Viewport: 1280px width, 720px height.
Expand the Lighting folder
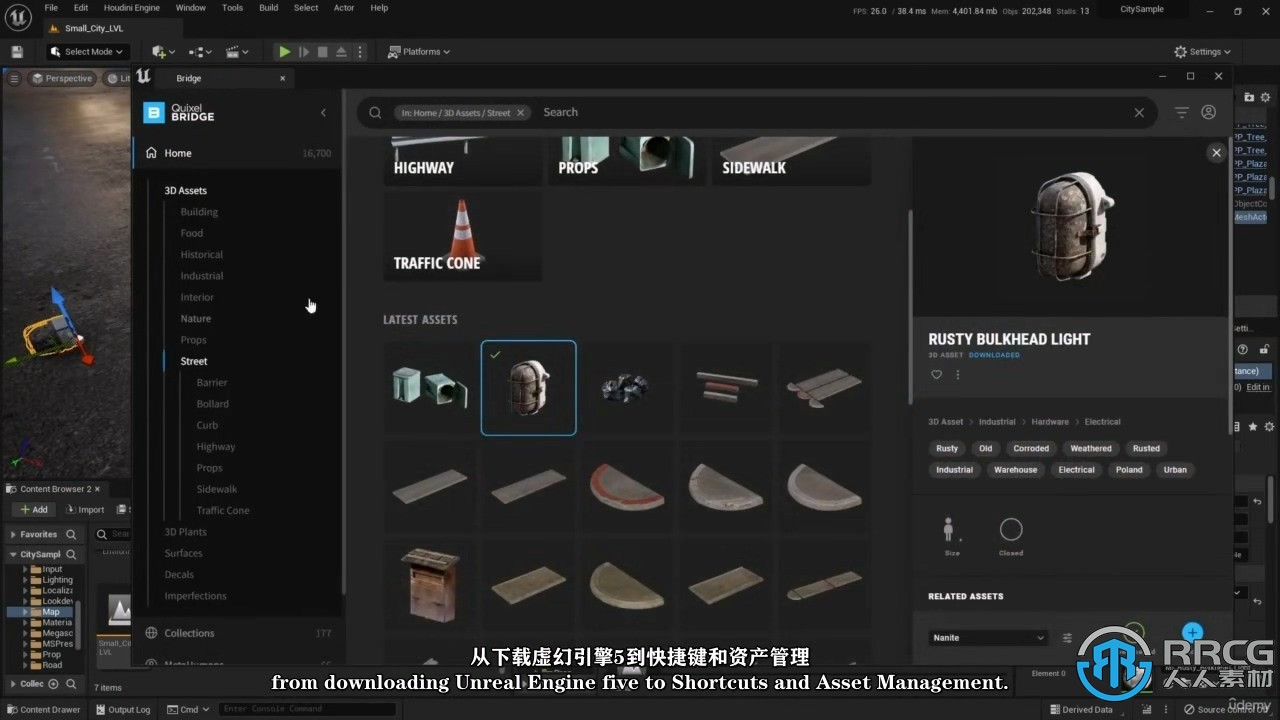pyautogui.click(x=26, y=580)
